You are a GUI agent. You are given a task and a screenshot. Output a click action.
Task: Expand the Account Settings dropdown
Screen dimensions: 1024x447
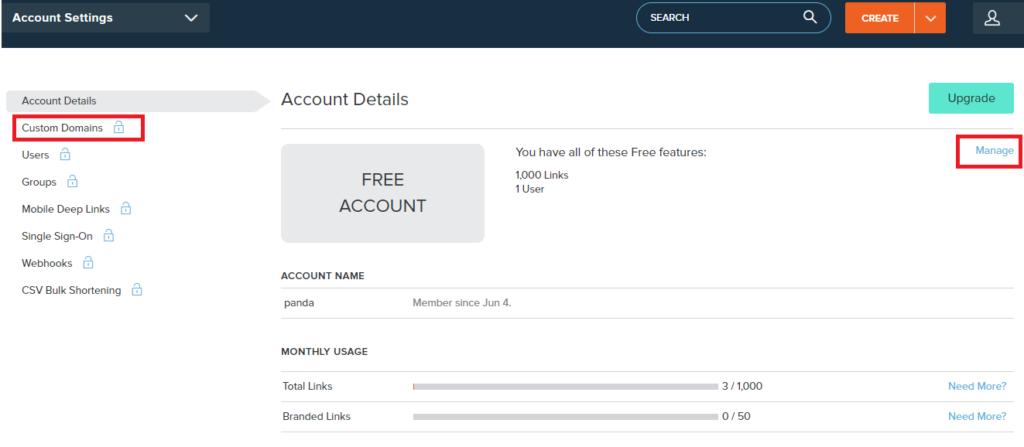pyautogui.click(x=191, y=18)
